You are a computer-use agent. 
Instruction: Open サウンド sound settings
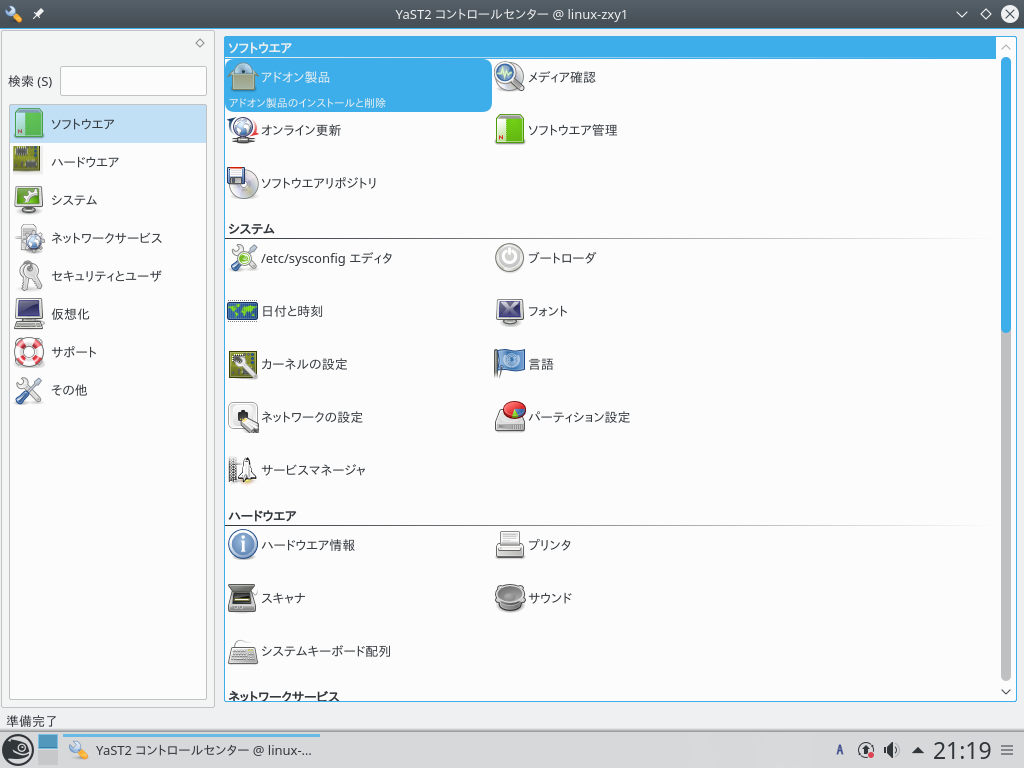coord(549,598)
